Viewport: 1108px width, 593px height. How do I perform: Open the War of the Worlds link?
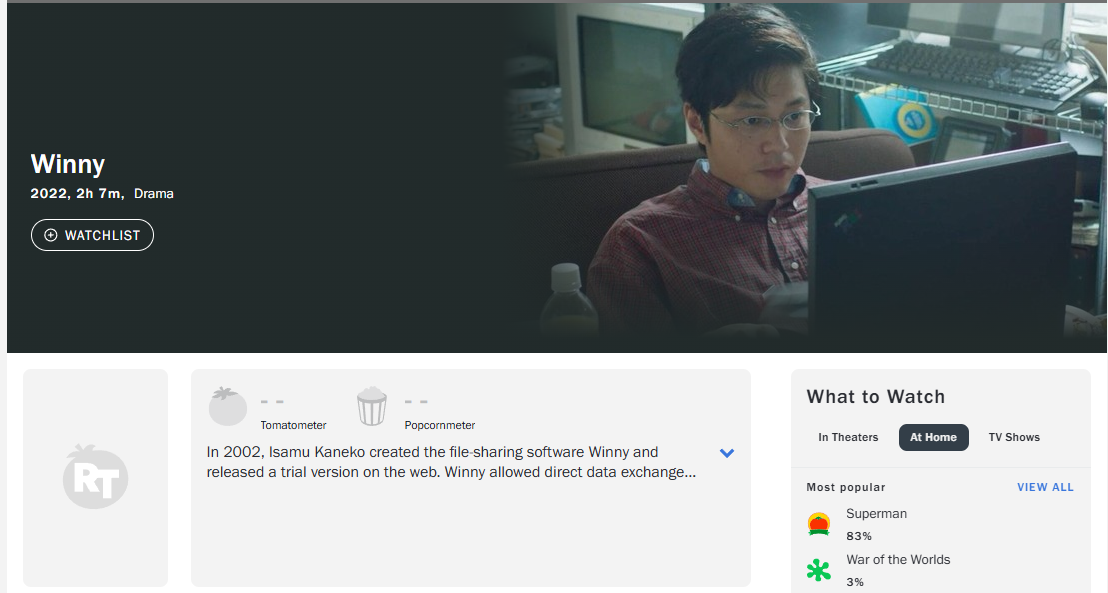click(x=898, y=560)
